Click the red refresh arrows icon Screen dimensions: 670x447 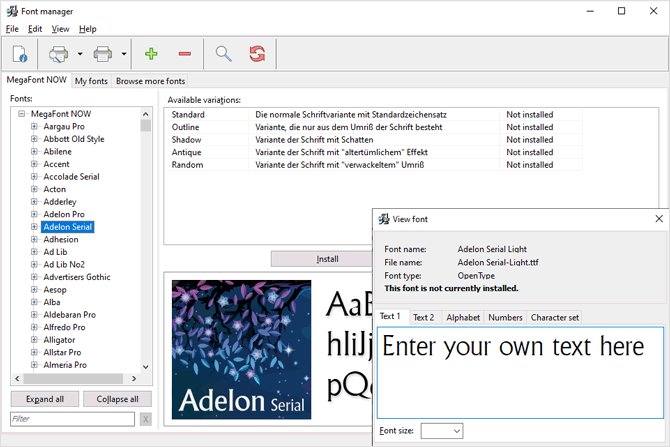[x=257, y=54]
